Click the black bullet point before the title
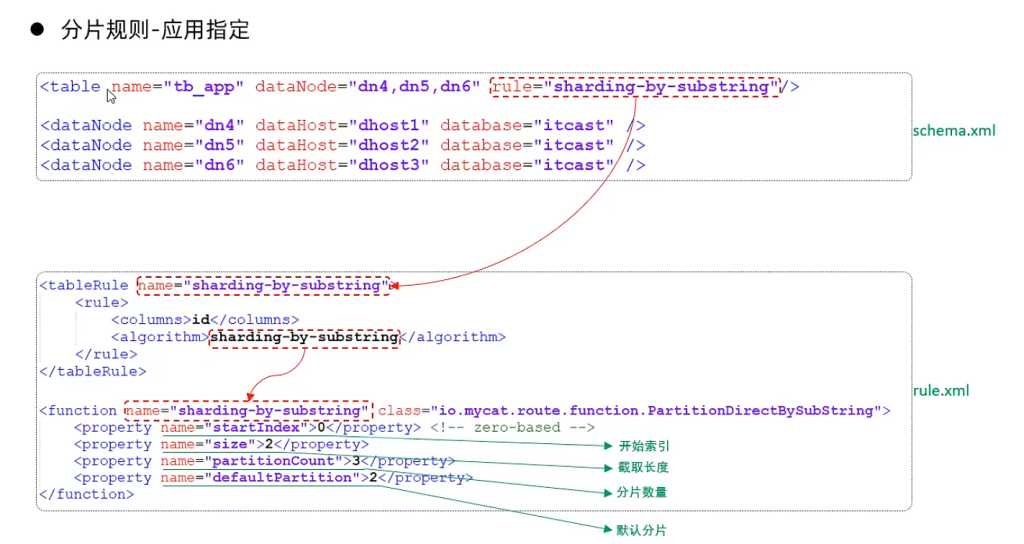Screen dimensions: 1024x544 [x=38, y=30]
